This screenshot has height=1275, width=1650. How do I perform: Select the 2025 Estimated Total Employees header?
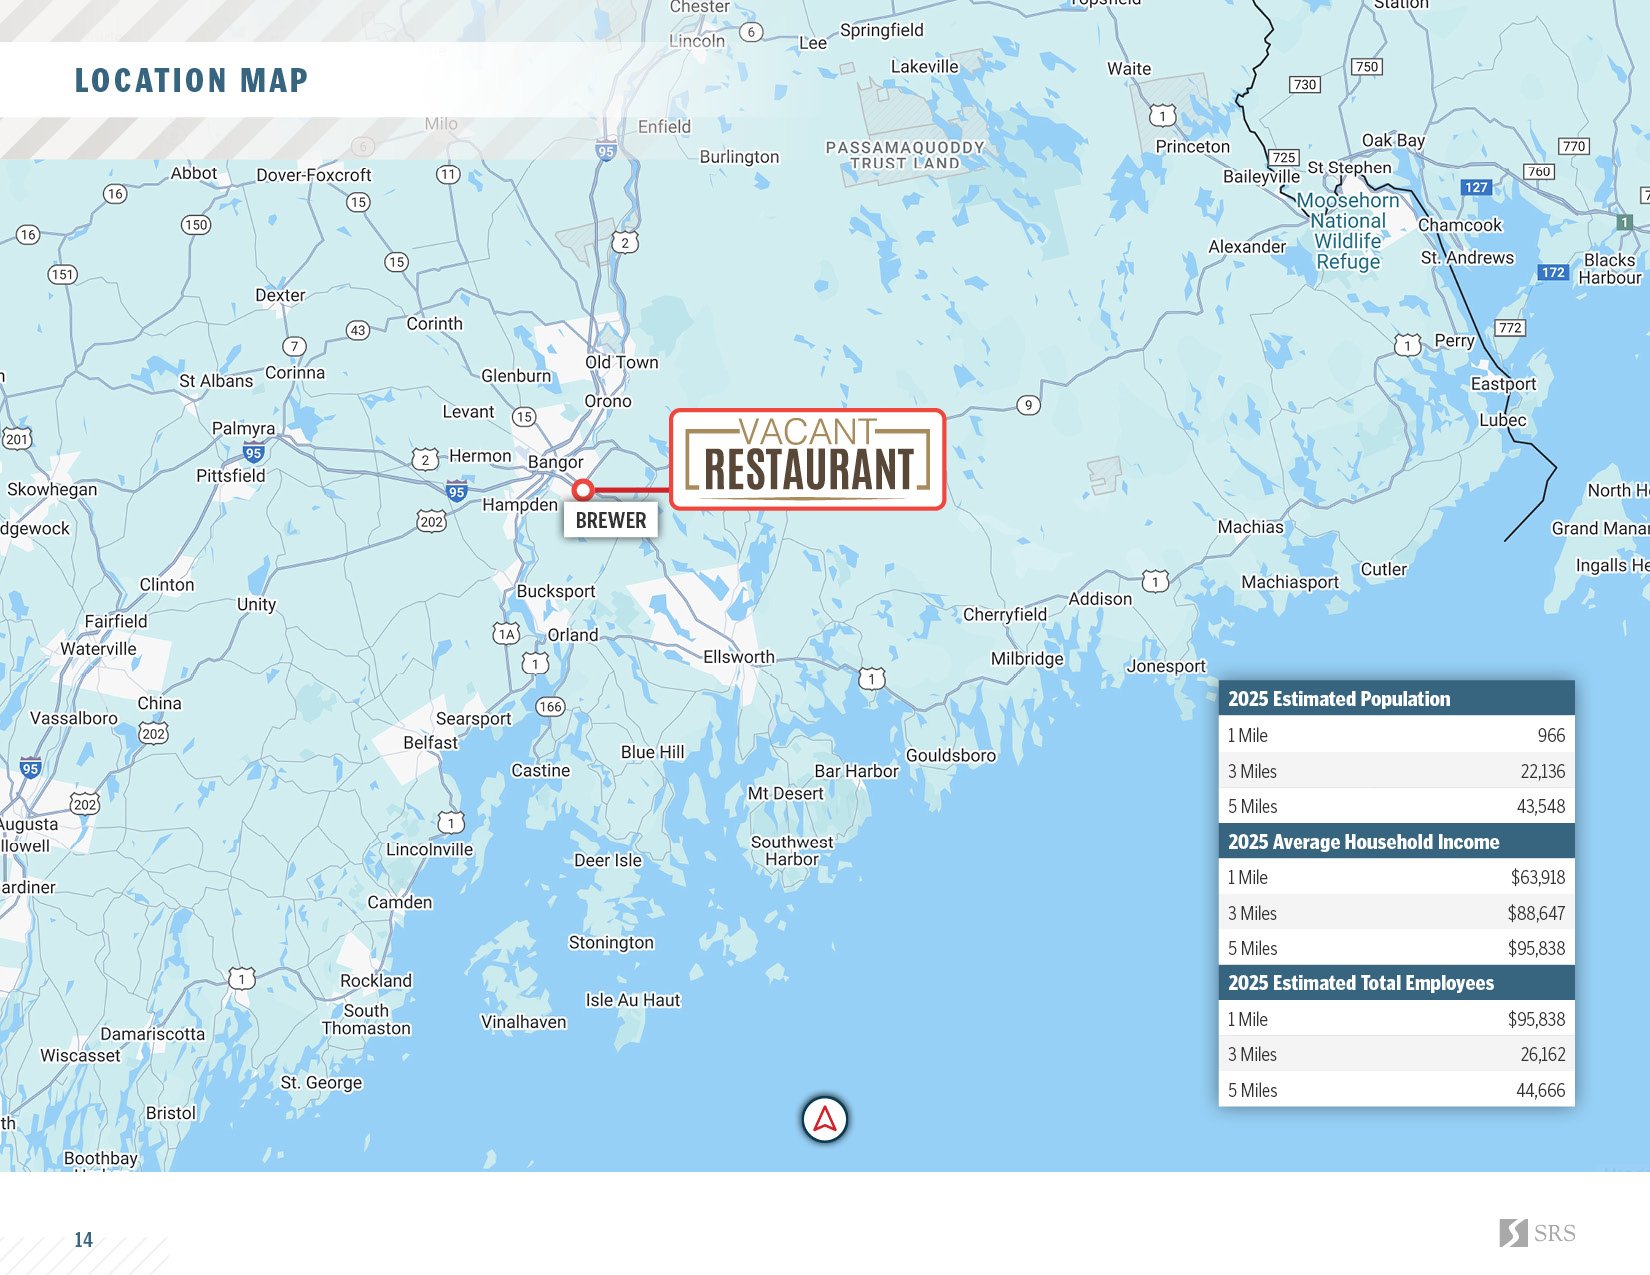1396,983
